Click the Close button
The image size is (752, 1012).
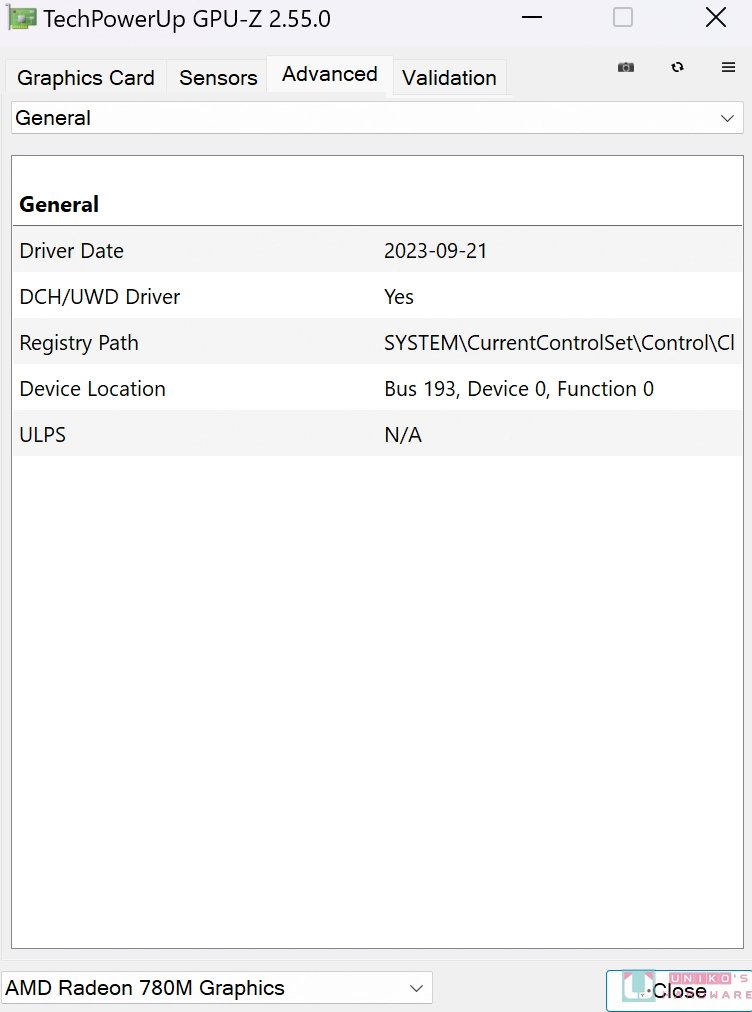[678, 990]
